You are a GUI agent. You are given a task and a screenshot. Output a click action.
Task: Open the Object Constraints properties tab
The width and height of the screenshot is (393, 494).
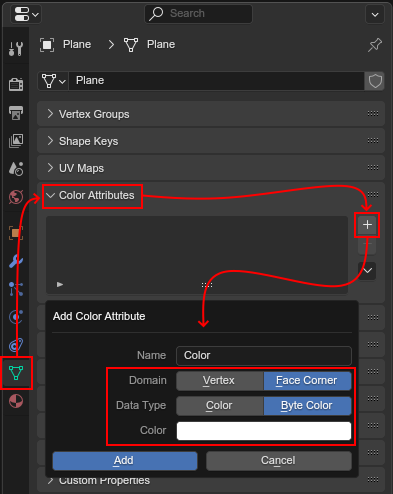(16, 345)
